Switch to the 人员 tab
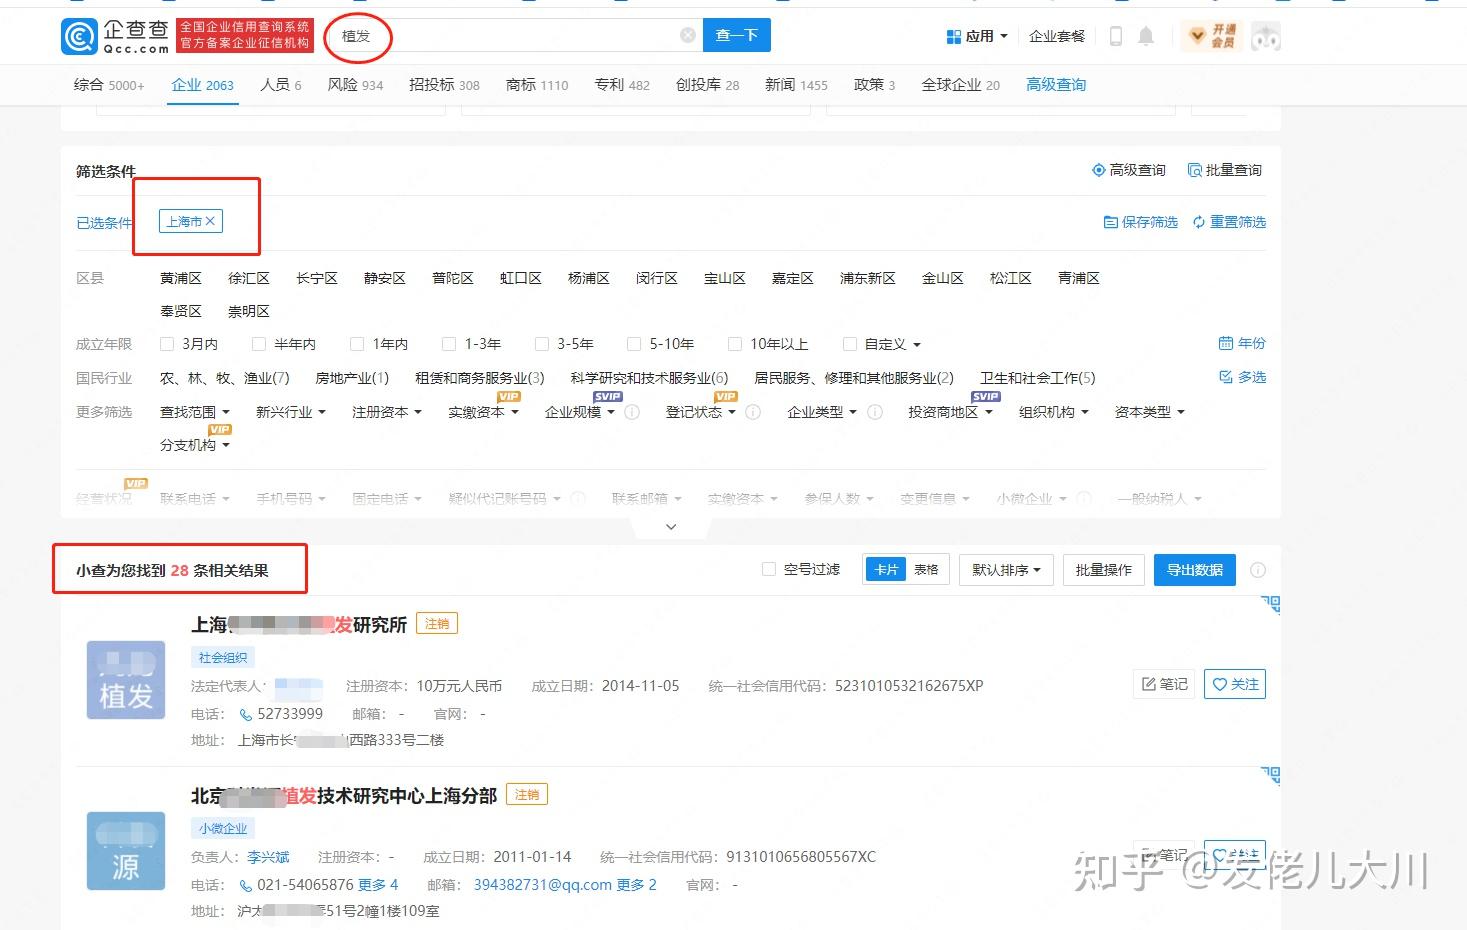The image size is (1467, 930). point(281,85)
